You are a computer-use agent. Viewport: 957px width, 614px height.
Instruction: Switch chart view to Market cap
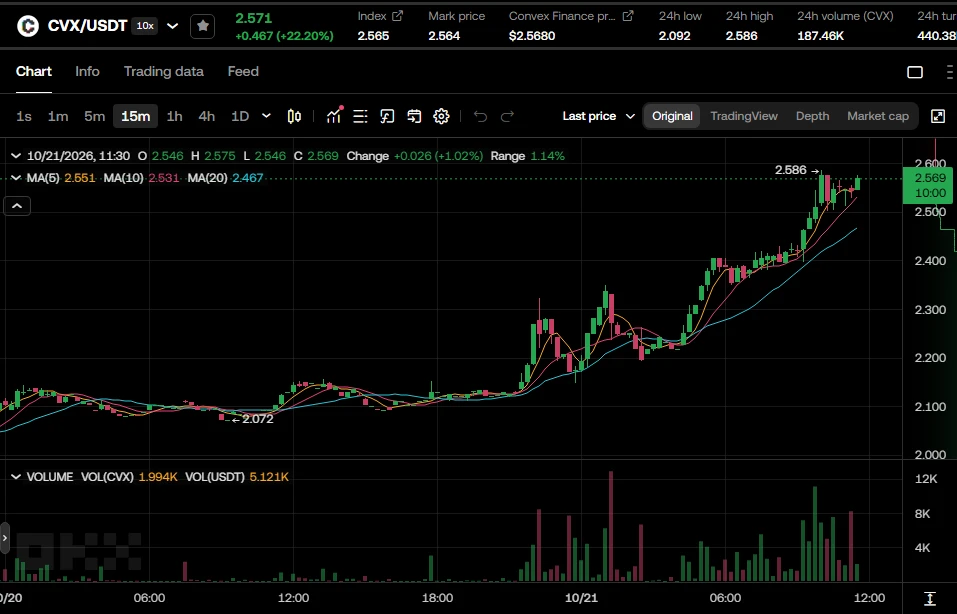[878, 116]
